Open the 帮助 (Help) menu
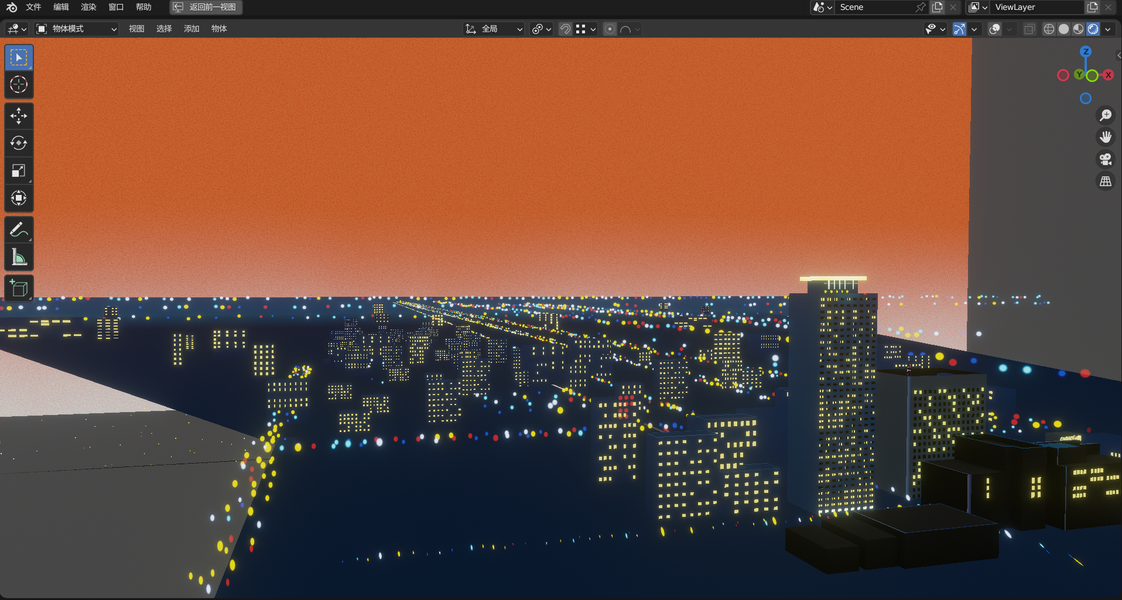 (x=144, y=7)
